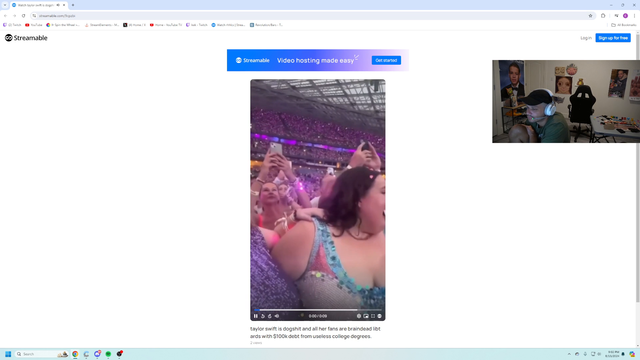Go back with browser back arrow
Viewport: 640px width, 360px height.
click(x=5, y=16)
